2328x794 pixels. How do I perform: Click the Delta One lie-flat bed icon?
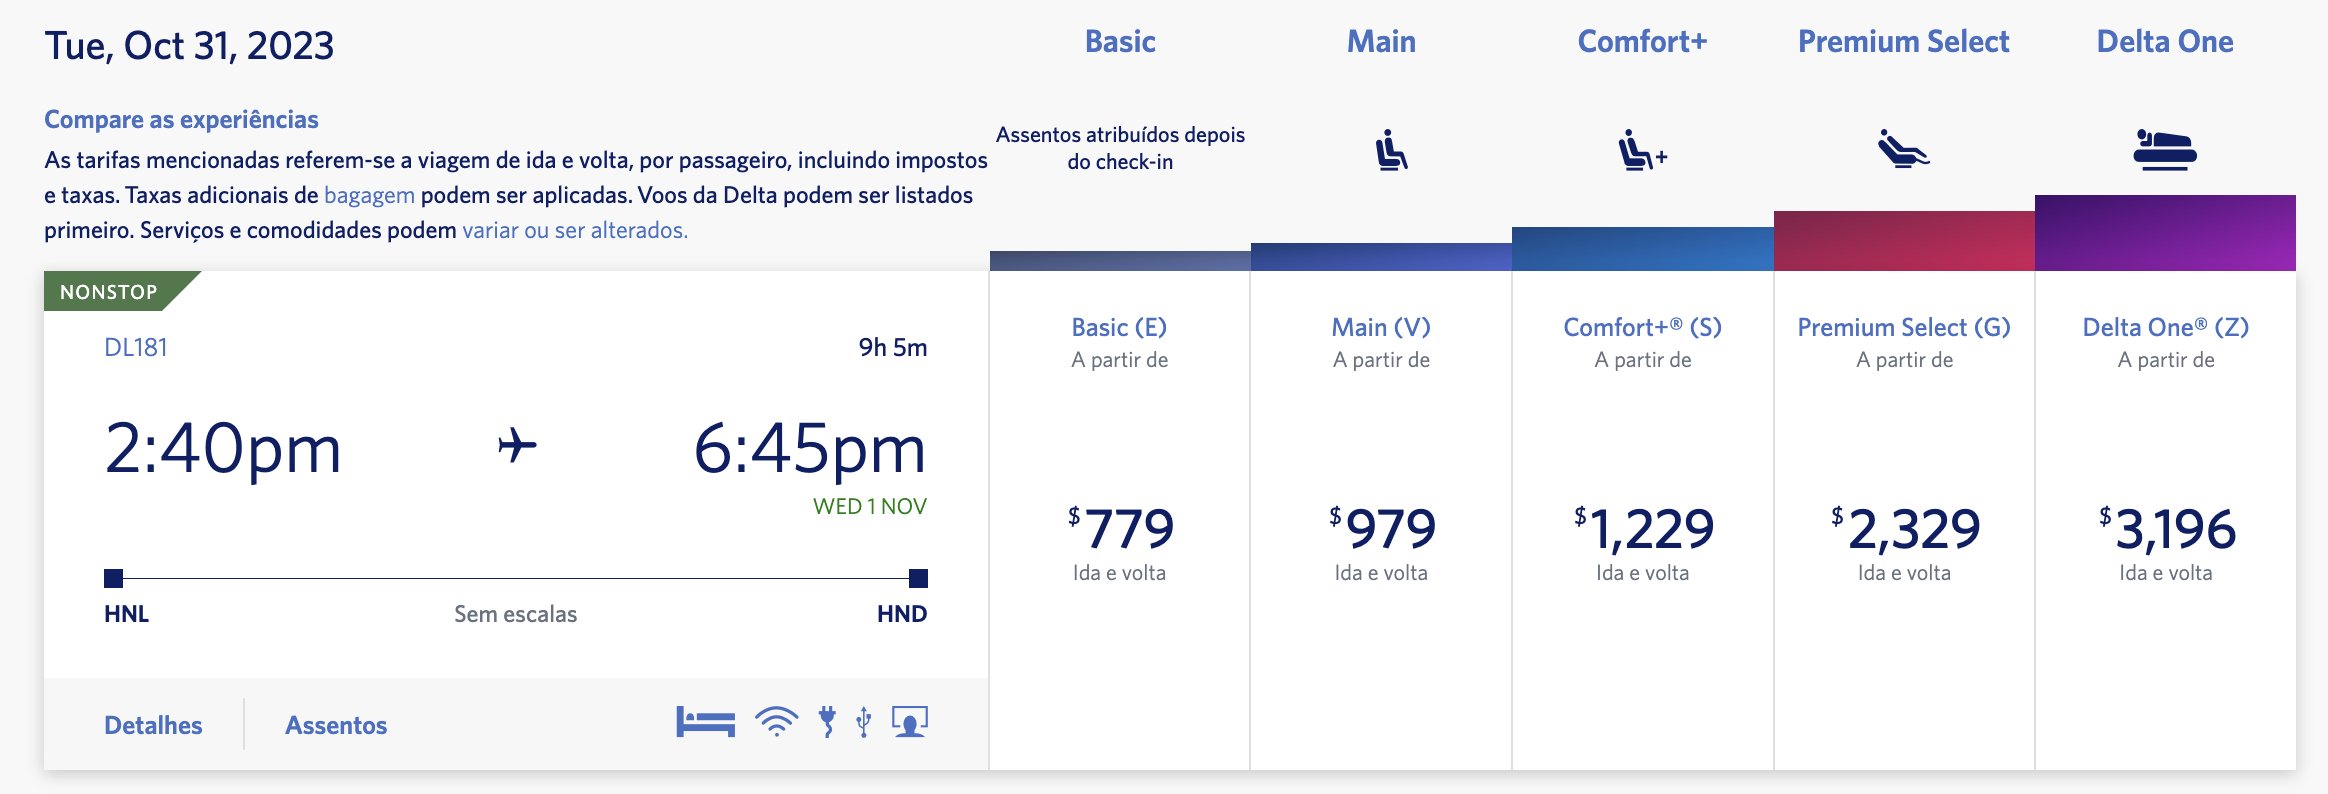pos(2165,150)
